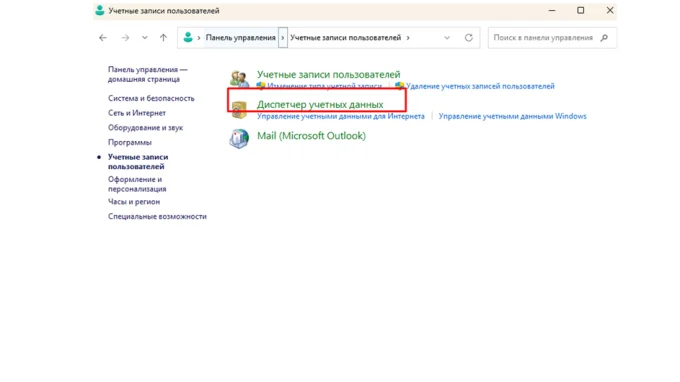Image resolution: width=680 pixels, height=382 pixels.
Task: Open 'Диспетчер учетных данных'
Action: [x=320, y=104]
